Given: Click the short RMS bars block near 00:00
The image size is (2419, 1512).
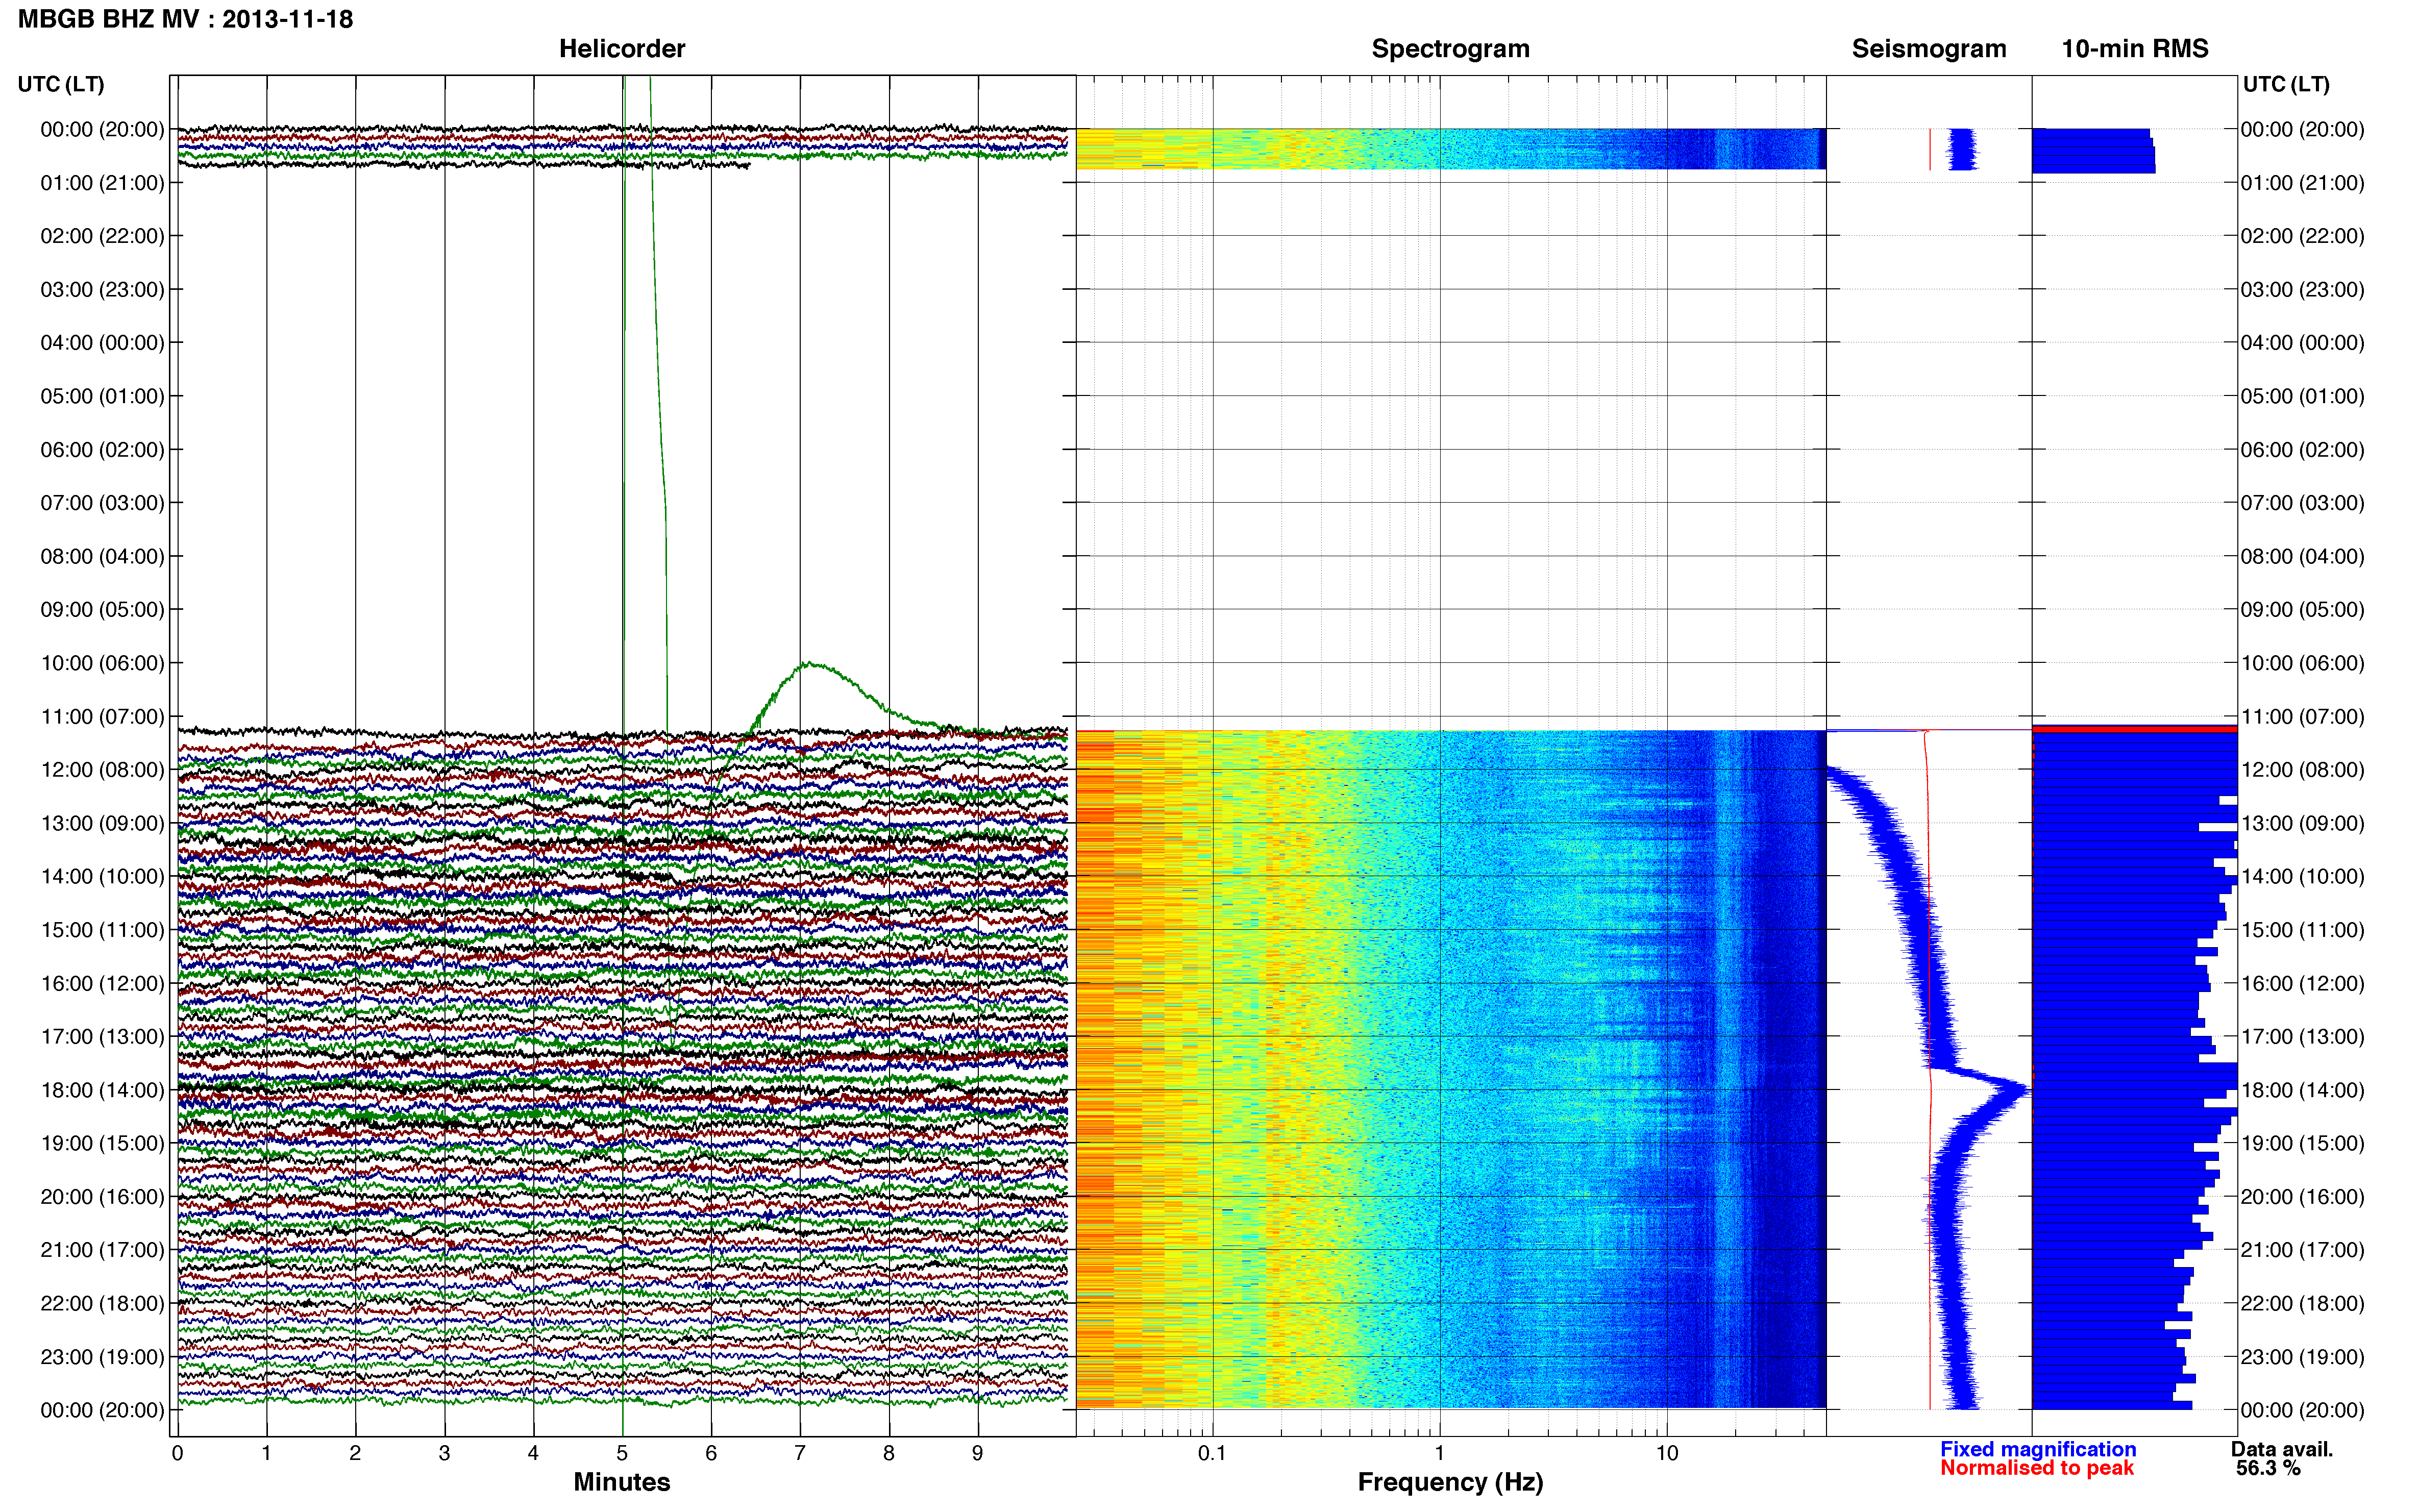Looking at the screenshot, I should [x=2093, y=151].
